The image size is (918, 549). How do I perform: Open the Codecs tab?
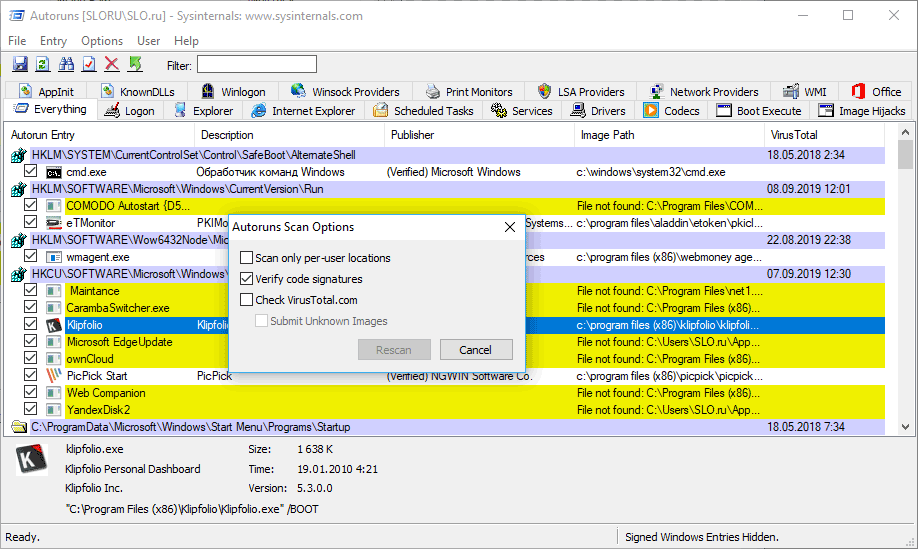pos(672,111)
